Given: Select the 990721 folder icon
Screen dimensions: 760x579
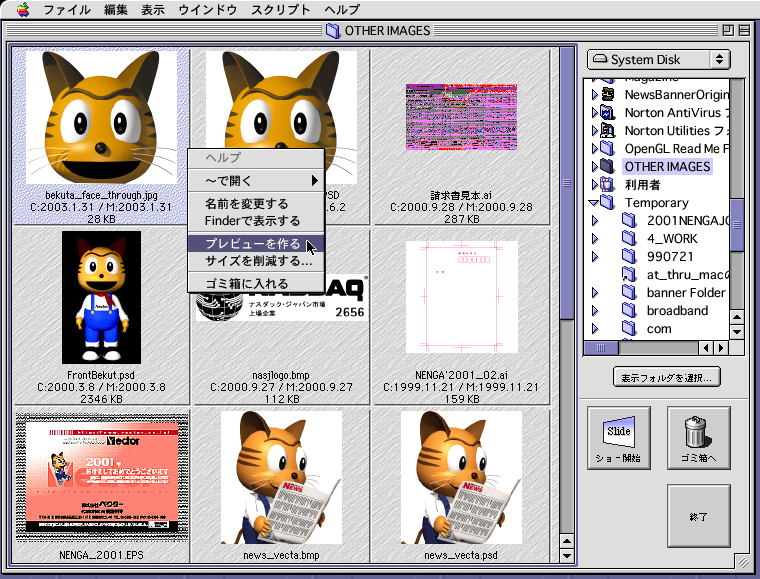Looking at the screenshot, I should point(629,256).
